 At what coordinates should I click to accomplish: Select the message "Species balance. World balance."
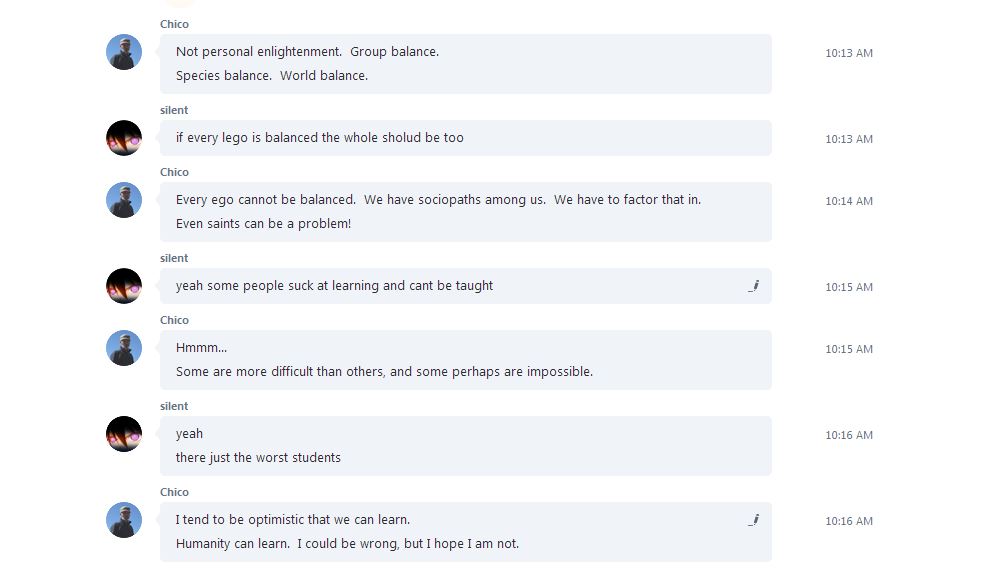(x=272, y=76)
